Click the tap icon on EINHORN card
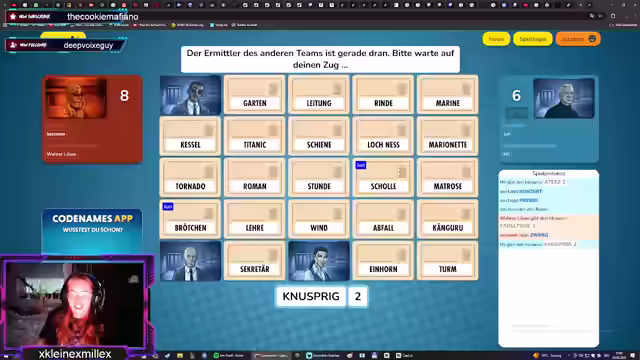 402,255
